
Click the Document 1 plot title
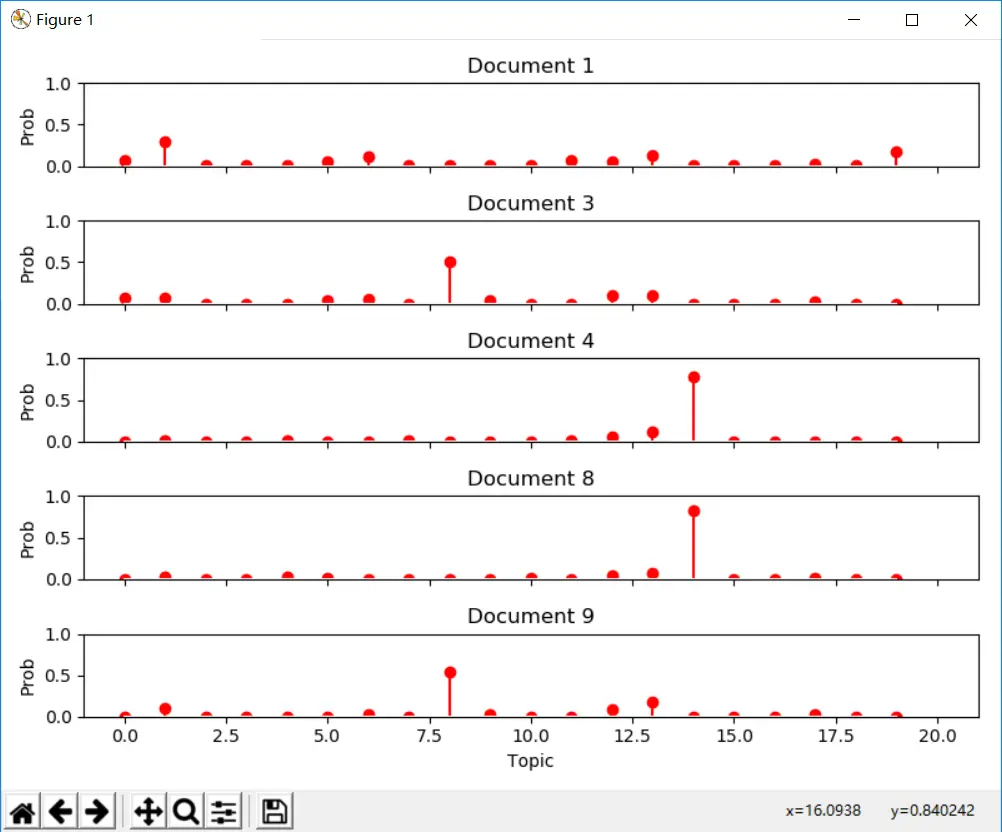(x=530, y=65)
